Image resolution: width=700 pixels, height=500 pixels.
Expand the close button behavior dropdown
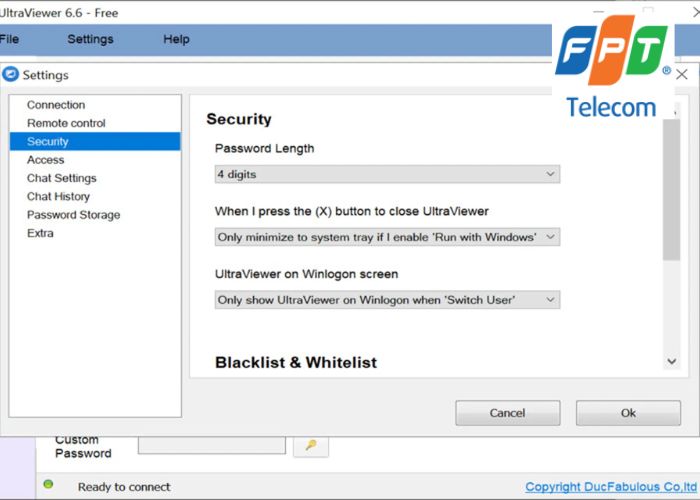[387, 237]
